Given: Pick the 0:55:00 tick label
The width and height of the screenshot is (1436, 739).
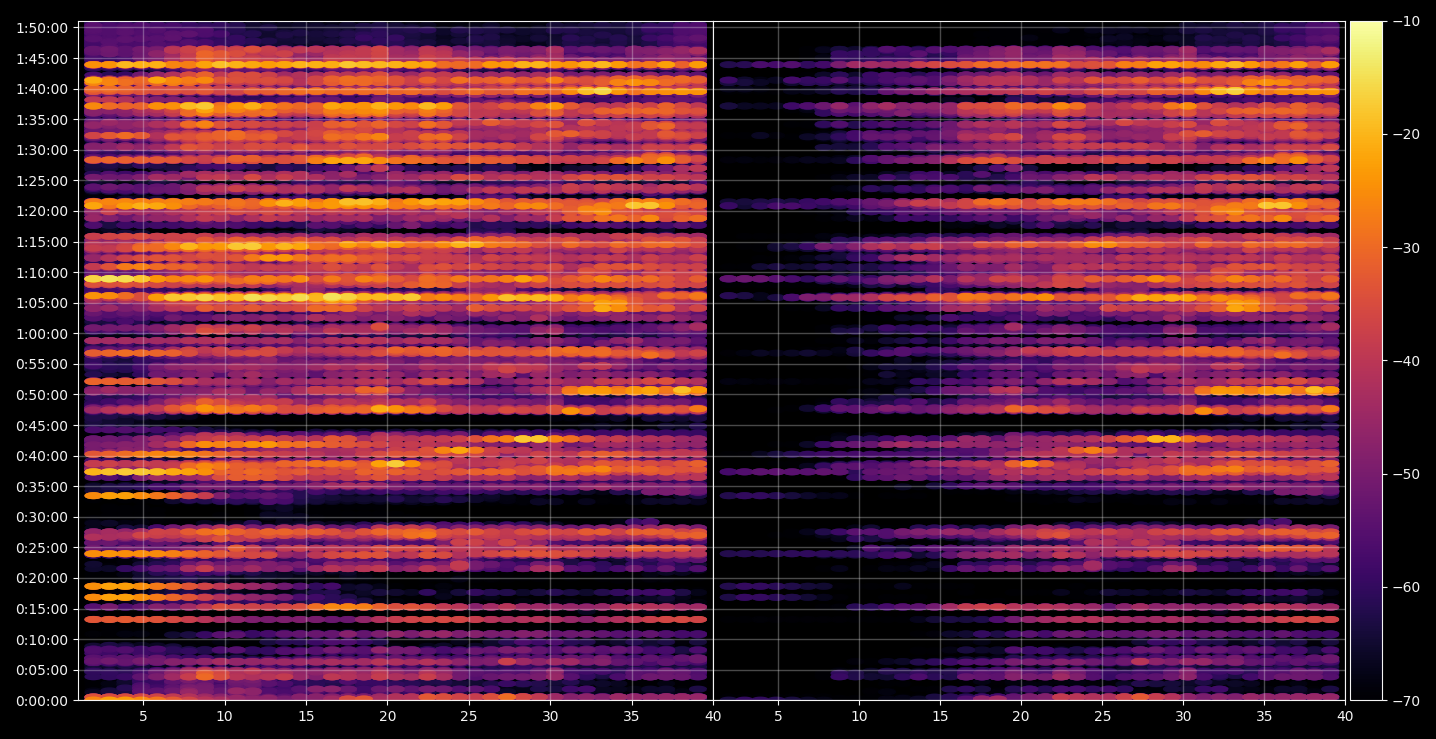Looking at the screenshot, I should [x=42, y=364].
